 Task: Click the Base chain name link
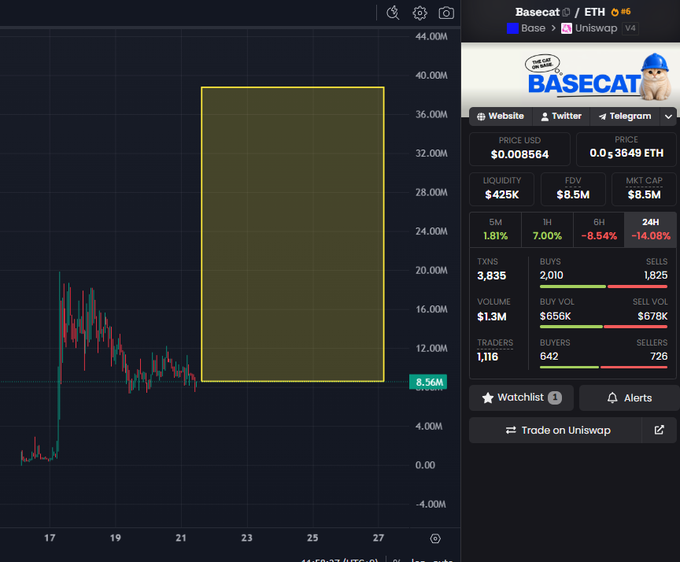533,29
